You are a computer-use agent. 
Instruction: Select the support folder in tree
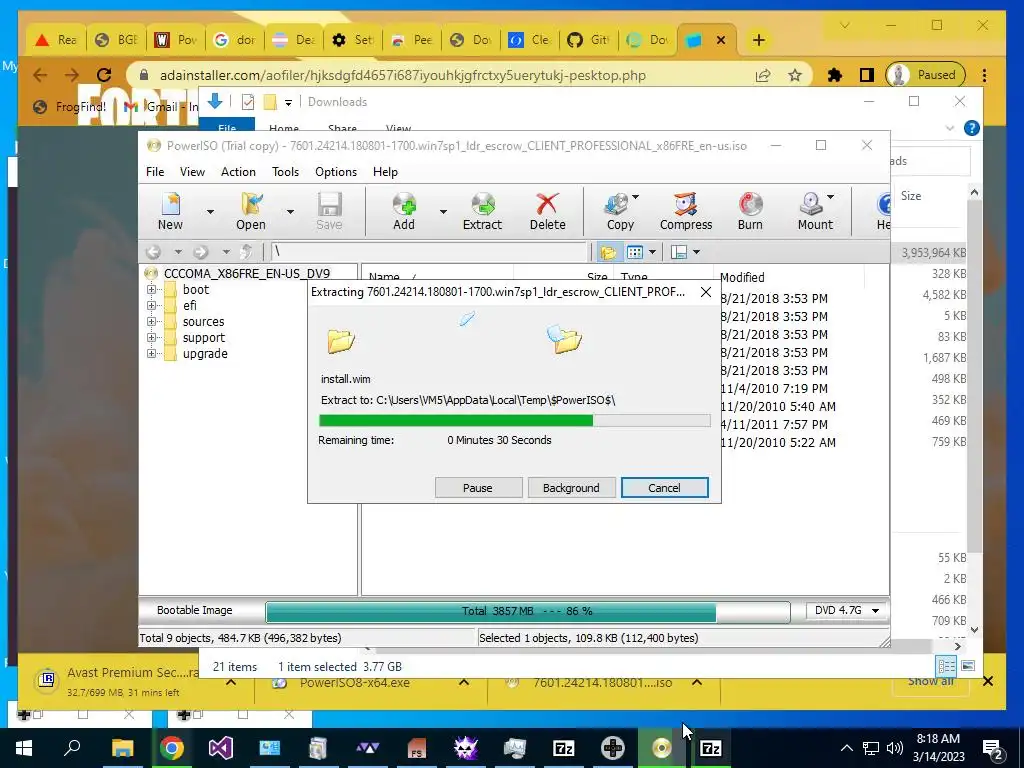coord(204,338)
